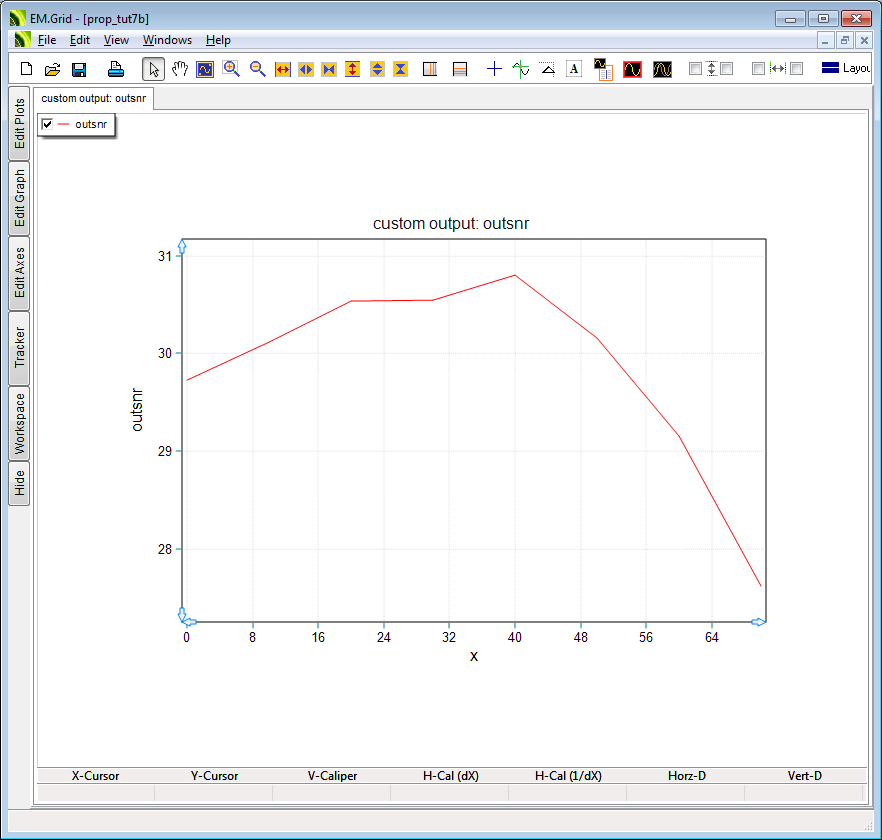Screen dimensions: 882x840
Task: Toggle the outsnr plot visibility checkbox
Action: [x=47, y=124]
